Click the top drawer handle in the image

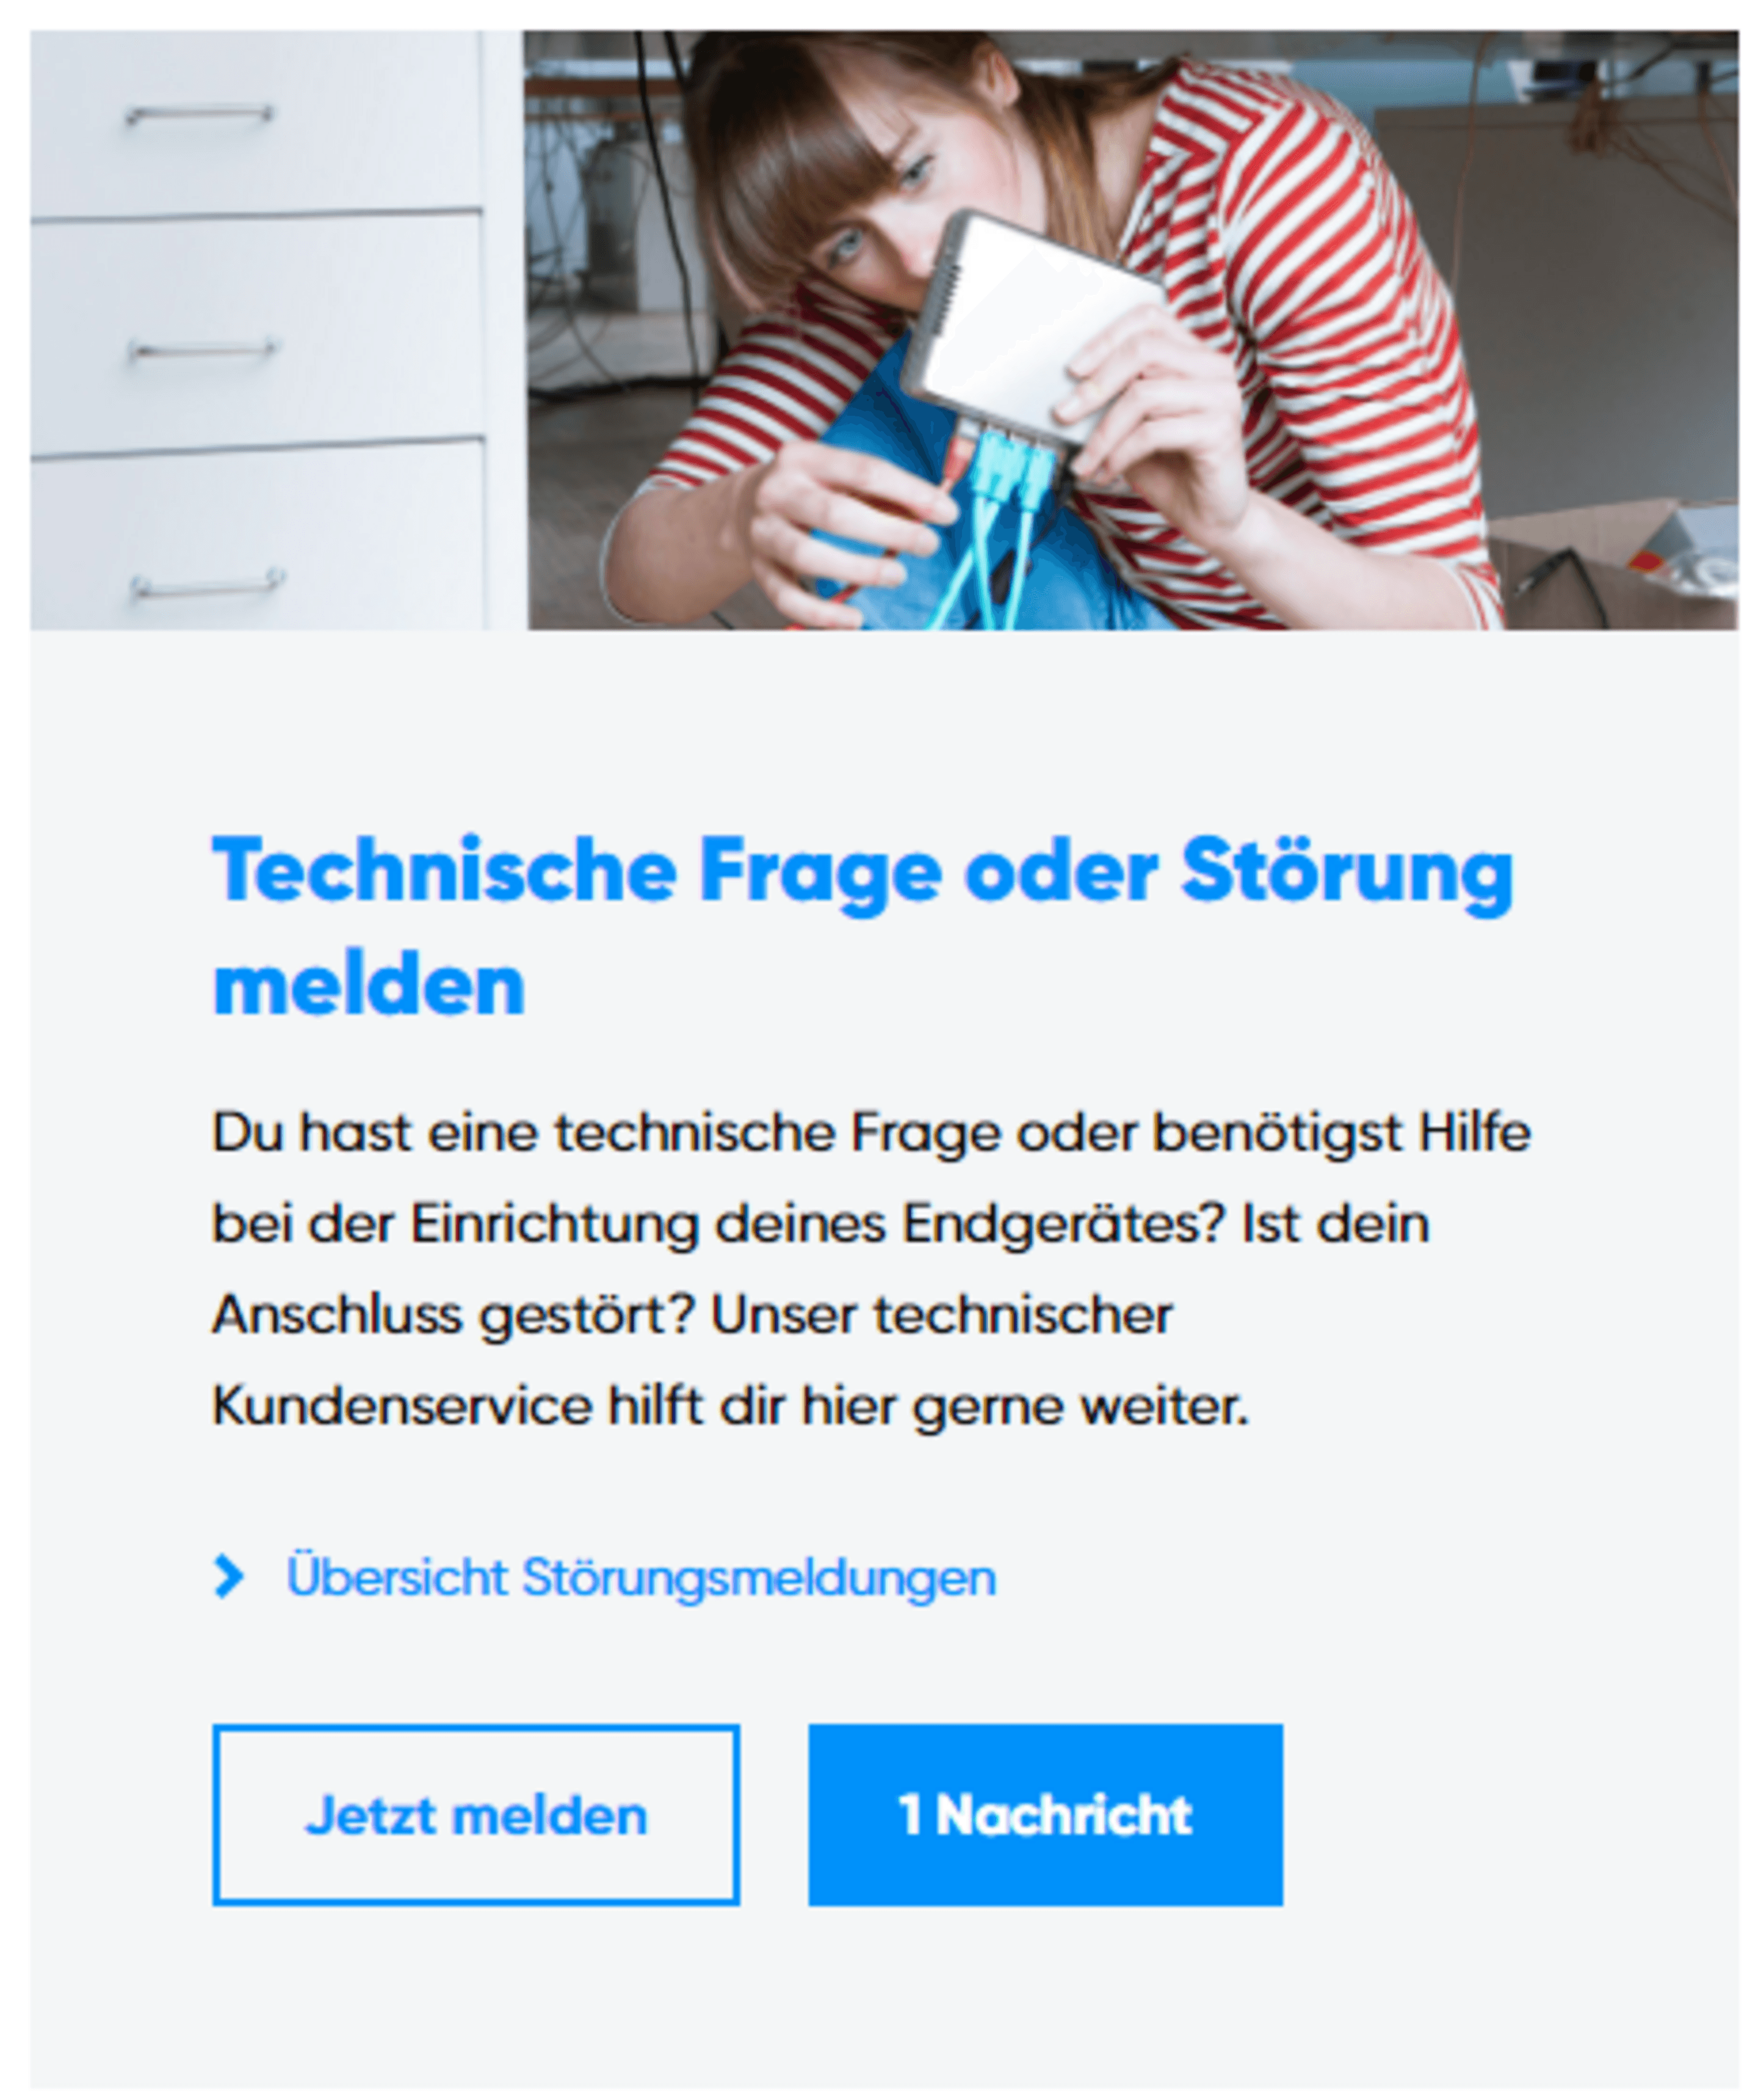pyautogui.click(x=199, y=114)
